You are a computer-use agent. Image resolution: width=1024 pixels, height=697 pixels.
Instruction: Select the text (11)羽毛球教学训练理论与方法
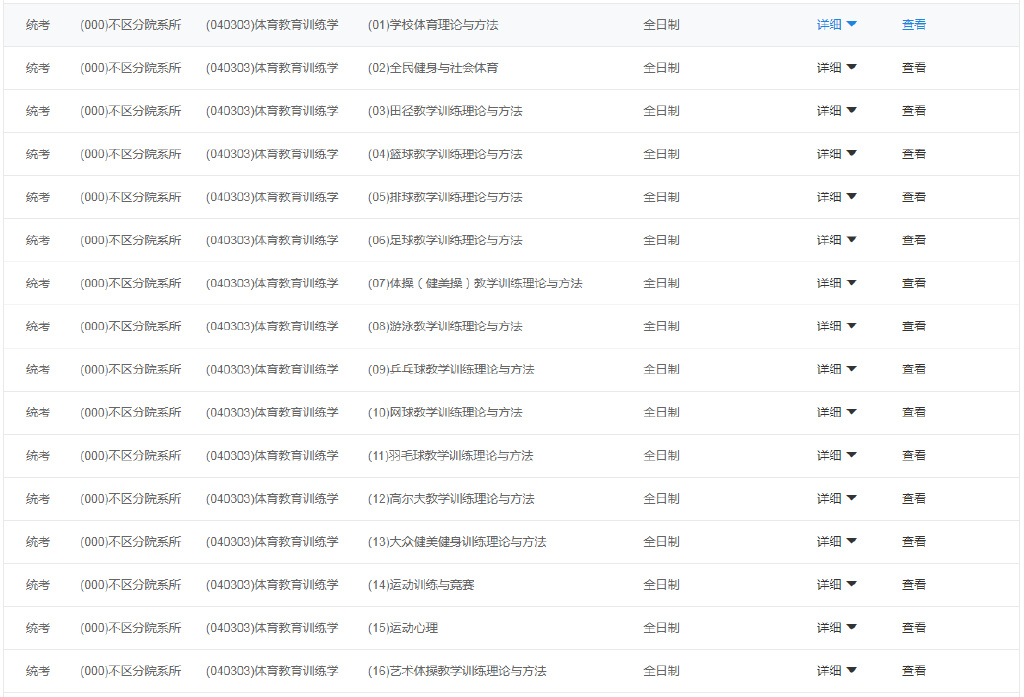pyautogui.click(x=451, y=456)
